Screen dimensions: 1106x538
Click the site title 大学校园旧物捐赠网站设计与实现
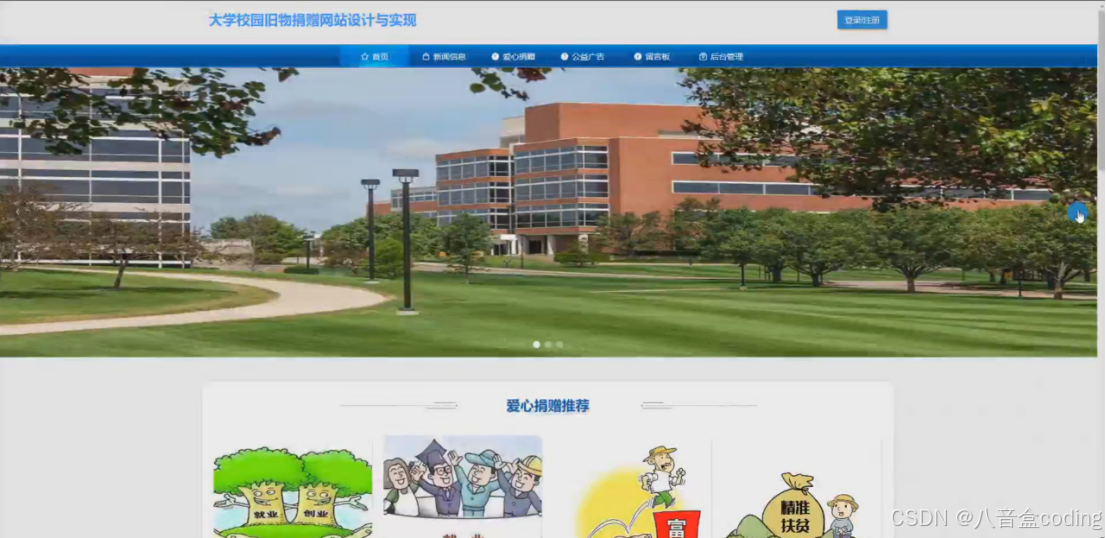coord(312,20)
